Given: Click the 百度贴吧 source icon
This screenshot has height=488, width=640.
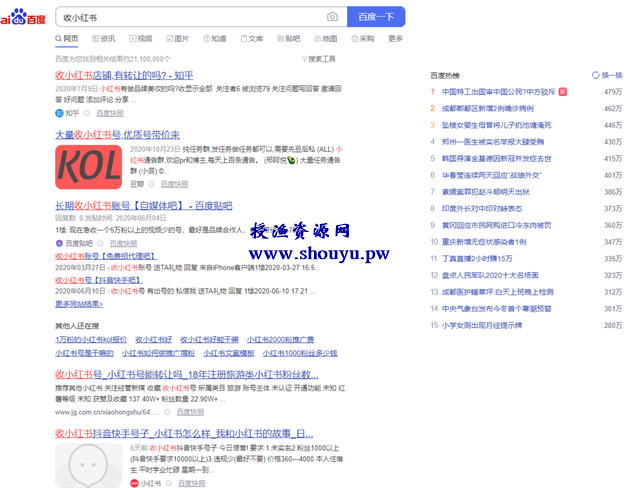Looking at the screenshot, I should (59, 243).
